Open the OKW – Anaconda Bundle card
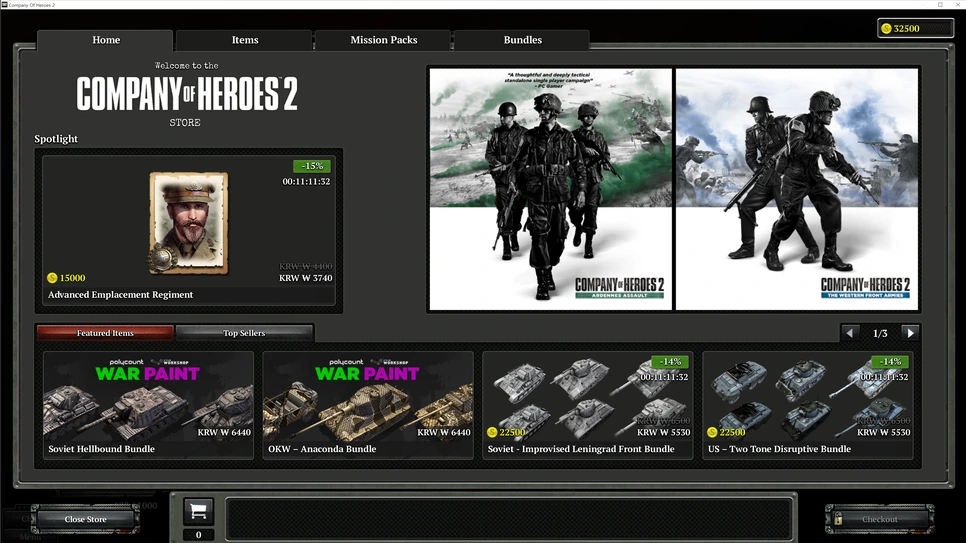 [x=368, y=405]
